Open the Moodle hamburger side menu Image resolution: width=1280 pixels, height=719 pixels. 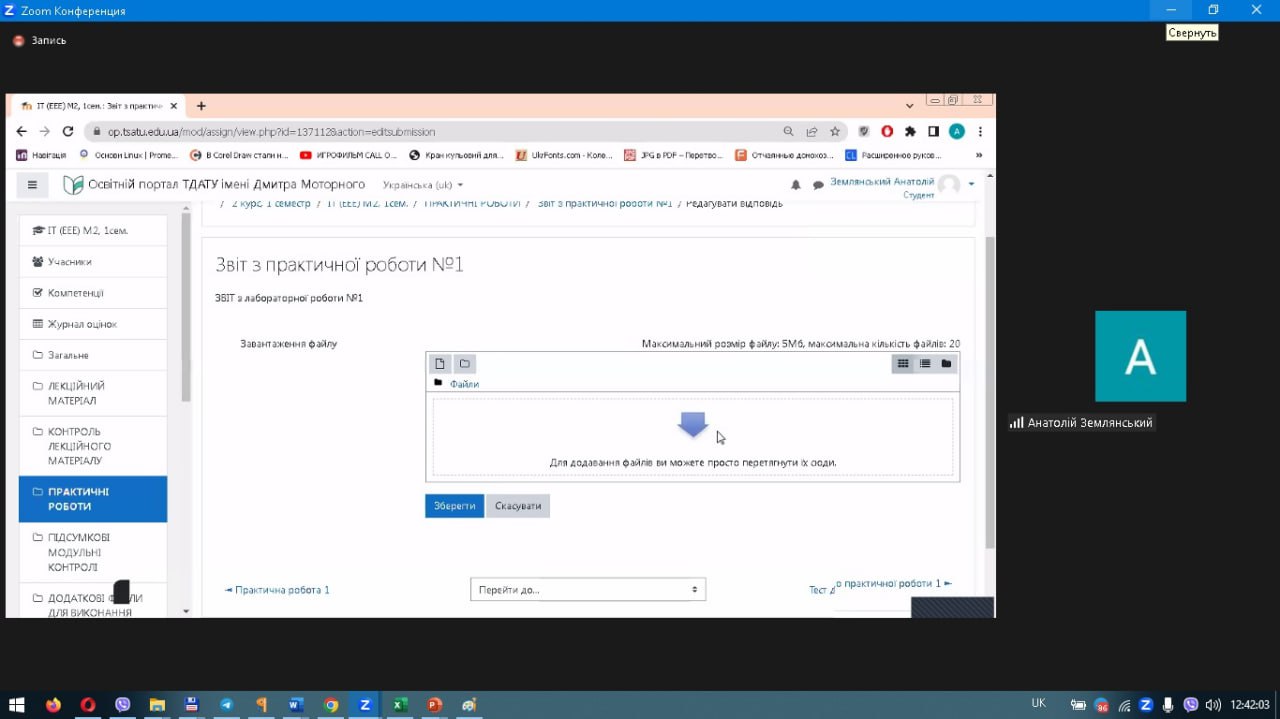pos(32,185)
